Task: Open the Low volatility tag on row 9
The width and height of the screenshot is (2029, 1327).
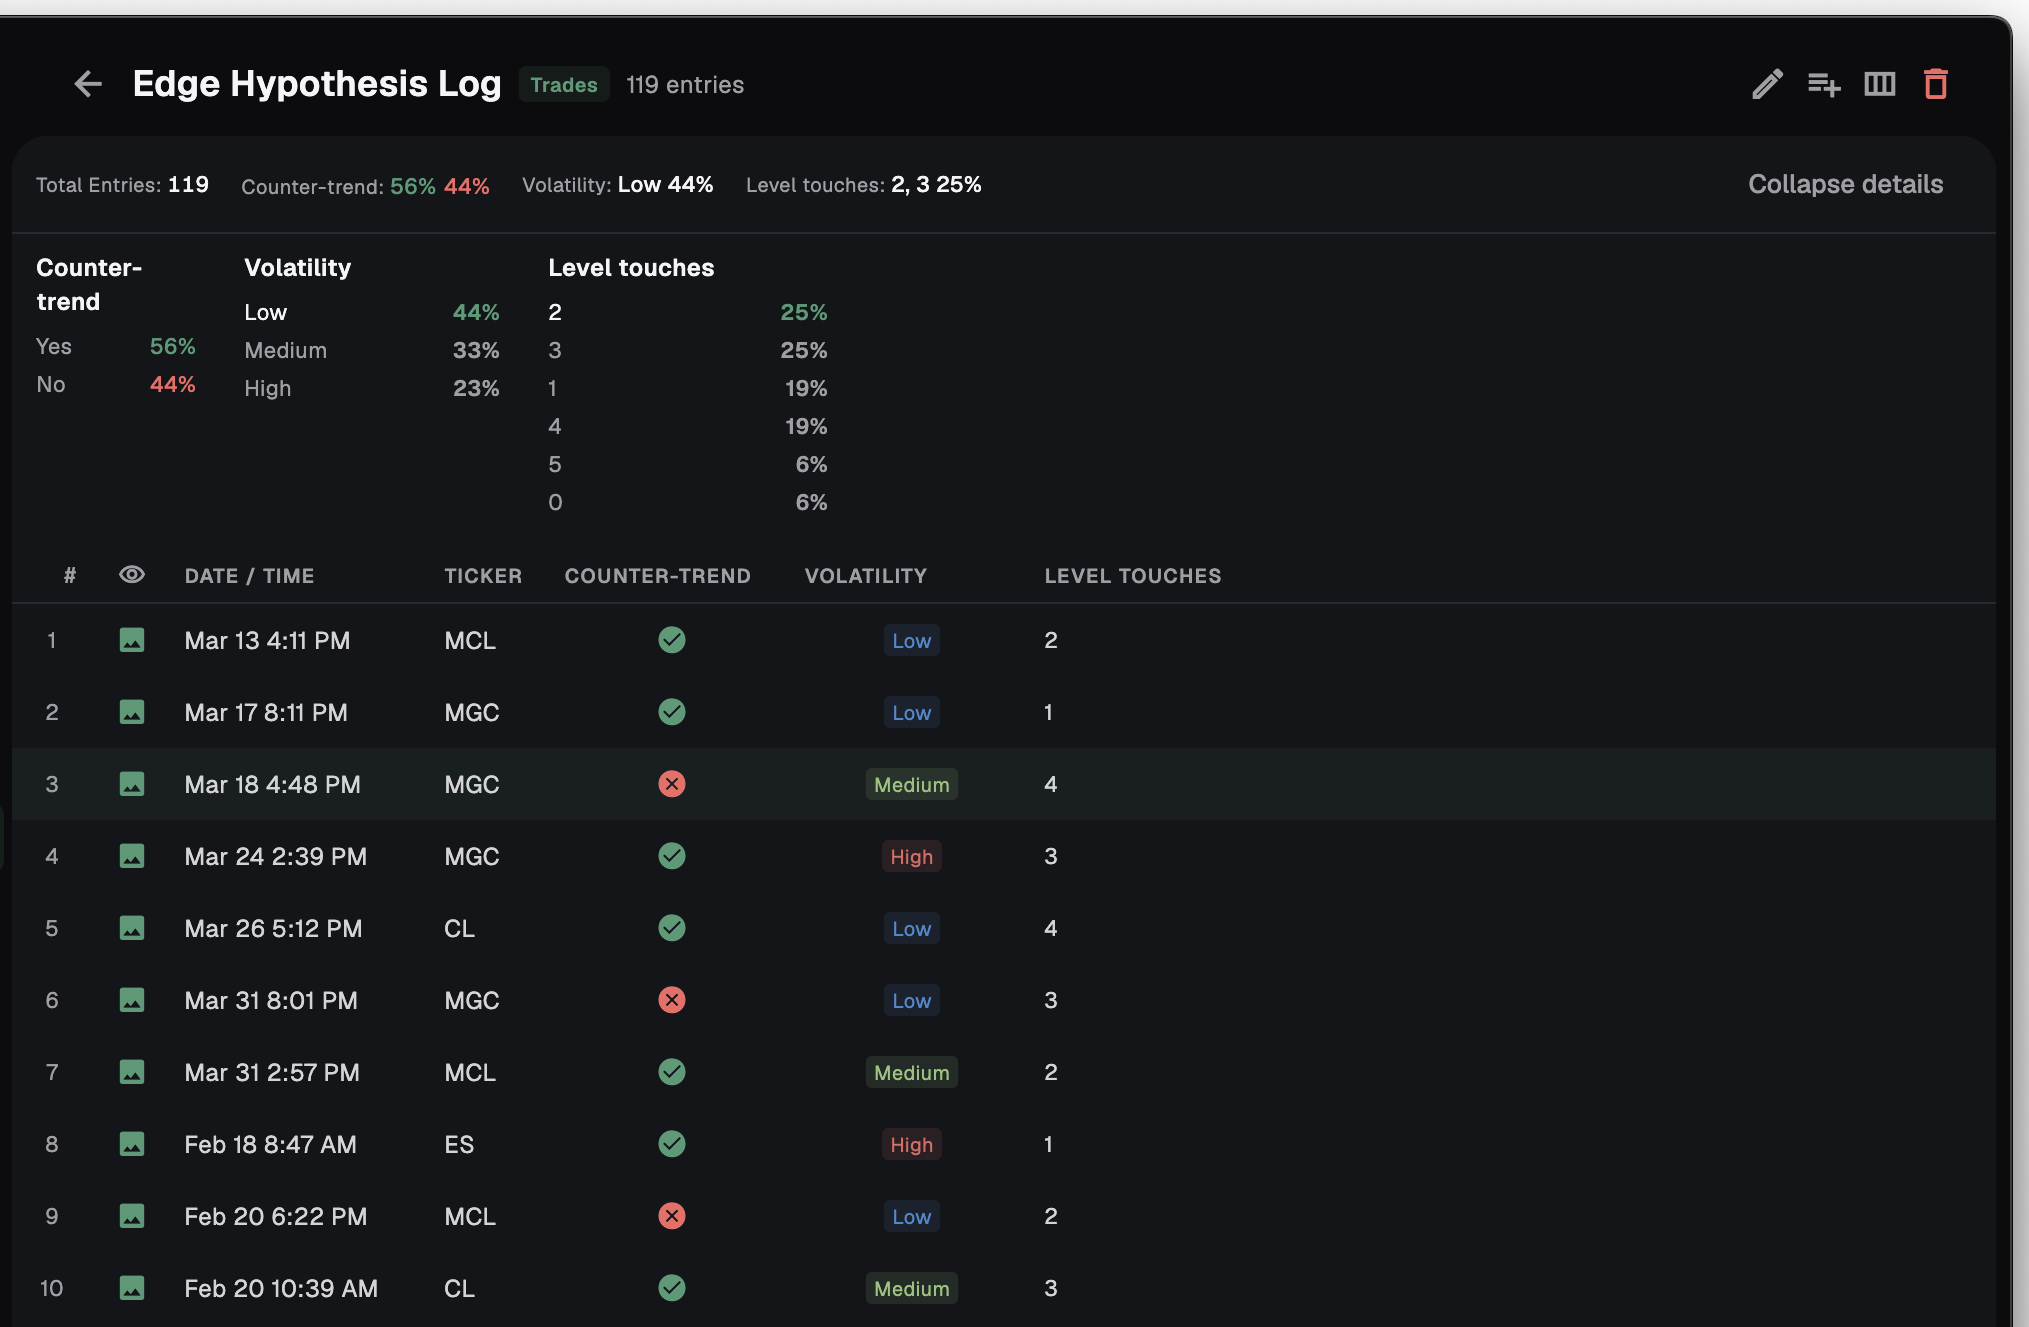Action: [912, 1217]
